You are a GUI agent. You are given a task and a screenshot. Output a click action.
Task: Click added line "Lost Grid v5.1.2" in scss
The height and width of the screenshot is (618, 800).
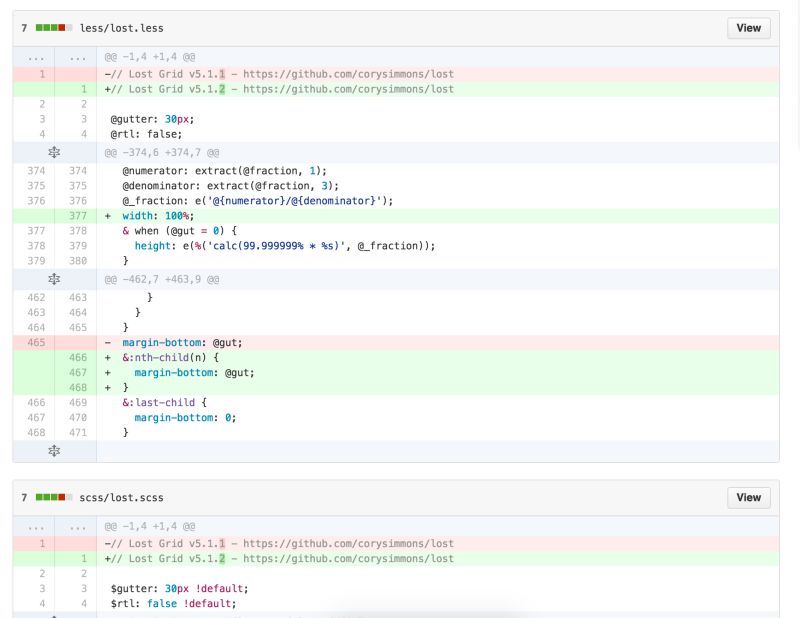pos(280,558)
